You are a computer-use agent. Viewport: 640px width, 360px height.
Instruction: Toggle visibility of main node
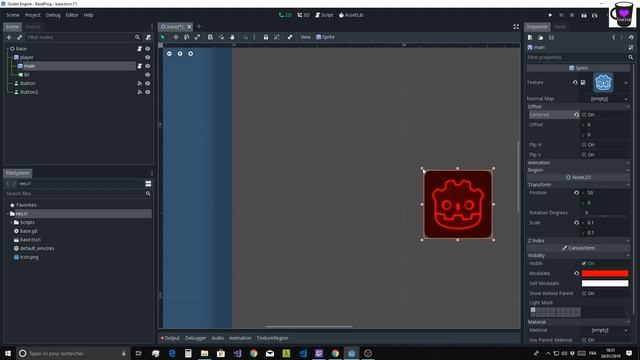(x=148, y=66)
